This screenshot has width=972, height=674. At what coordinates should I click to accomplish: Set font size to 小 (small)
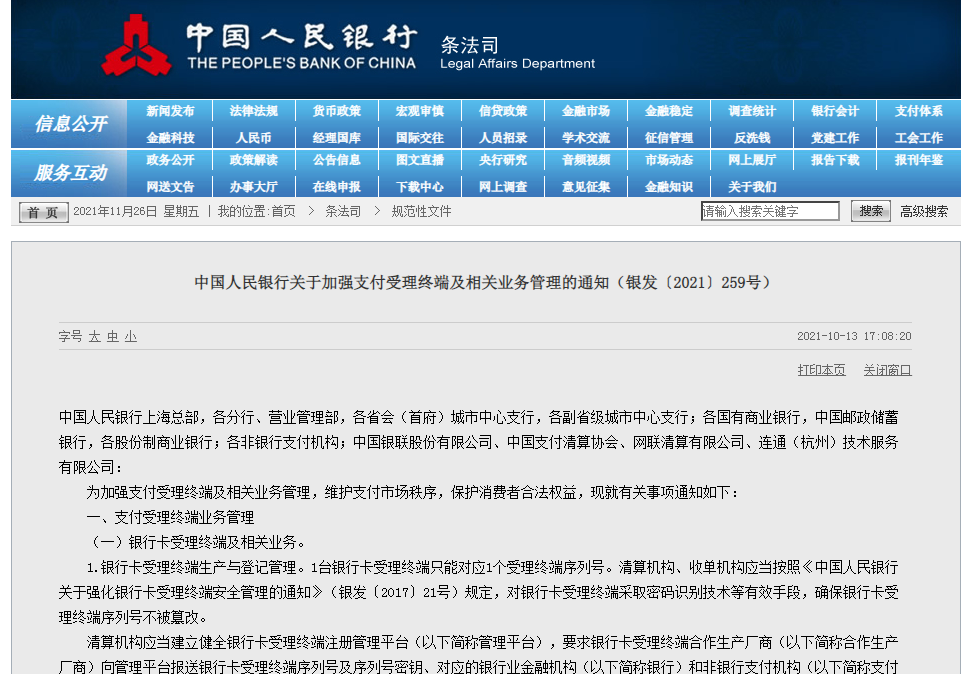tap(131, 337)
